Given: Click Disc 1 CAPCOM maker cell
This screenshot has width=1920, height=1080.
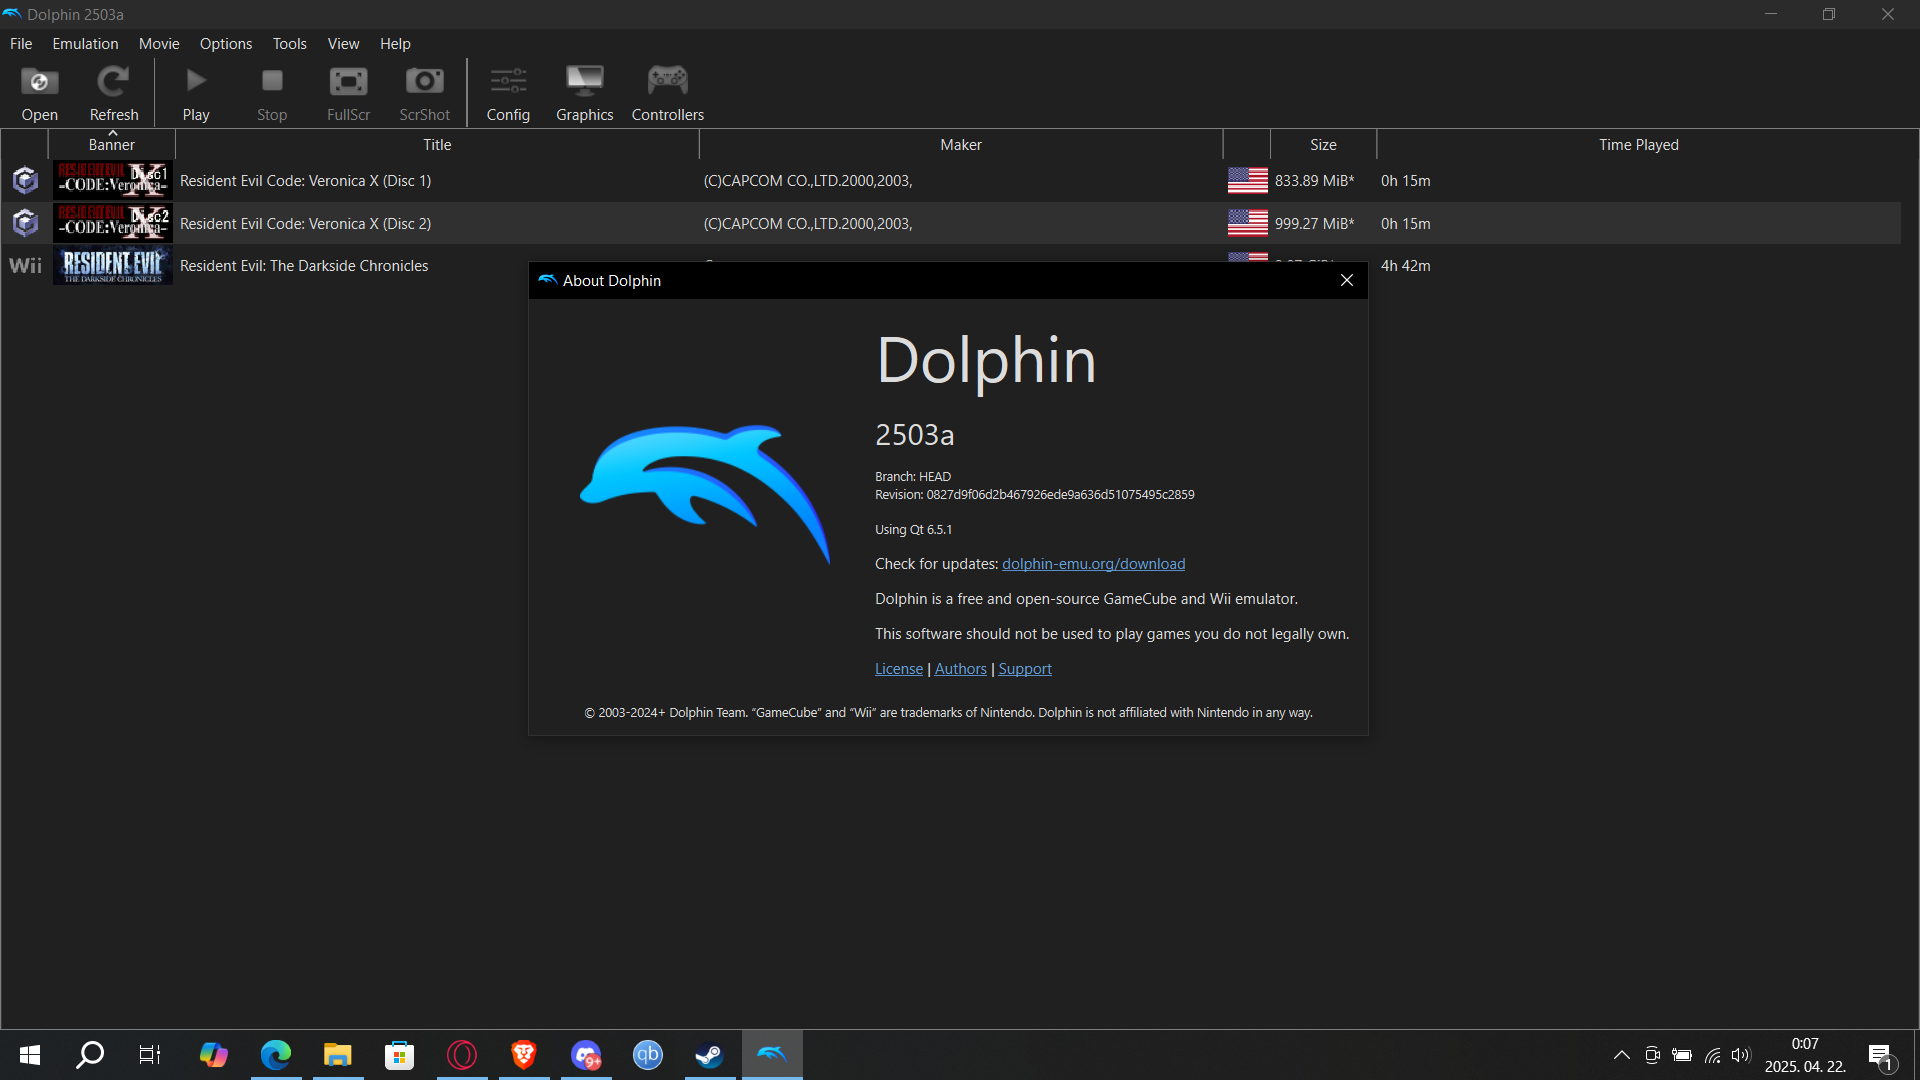Looking at the screenshot, I should coord(808,181).
